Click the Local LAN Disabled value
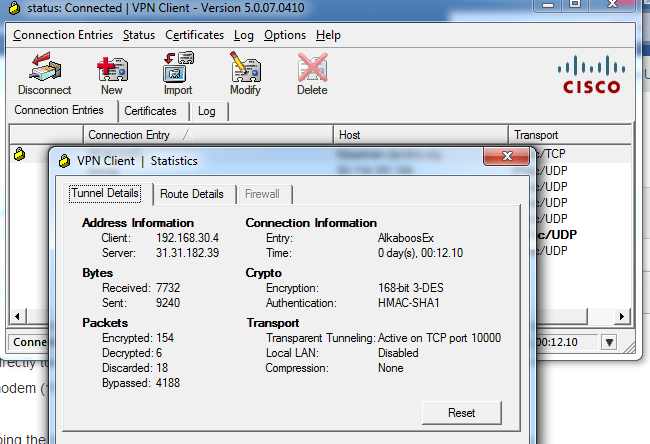The width and height of the screenshot is (650, 444). [398, 353]
